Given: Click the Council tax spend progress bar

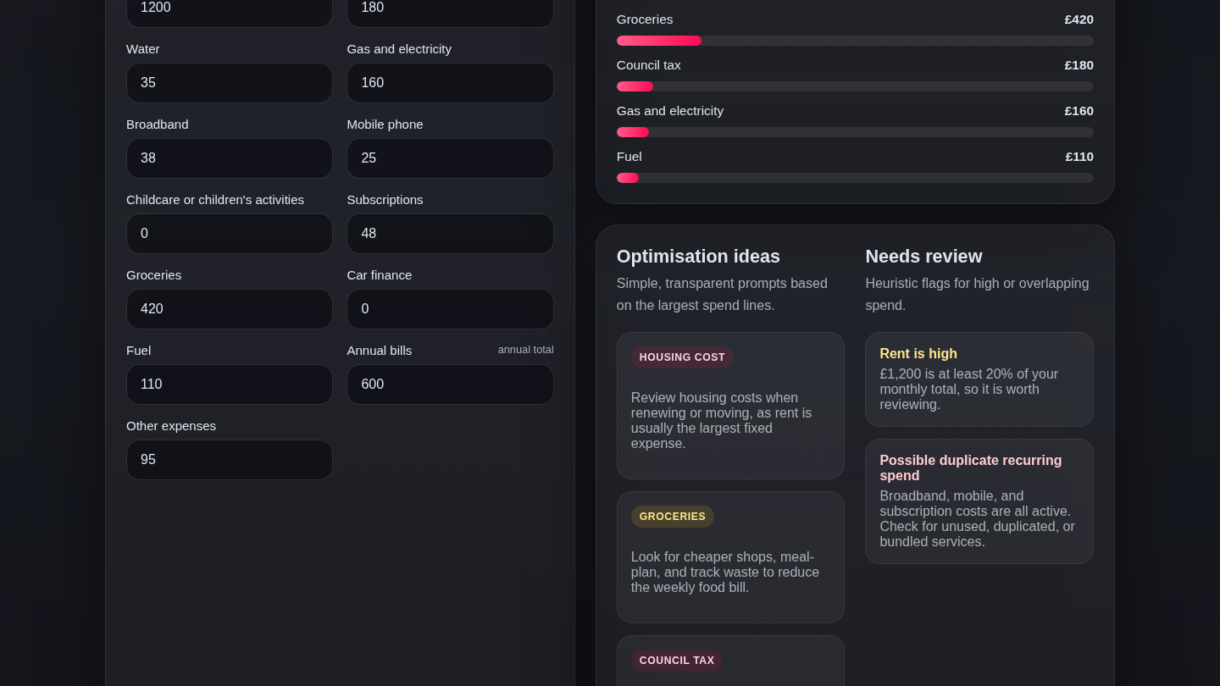Looking at the screenshot, I should 855,87.
